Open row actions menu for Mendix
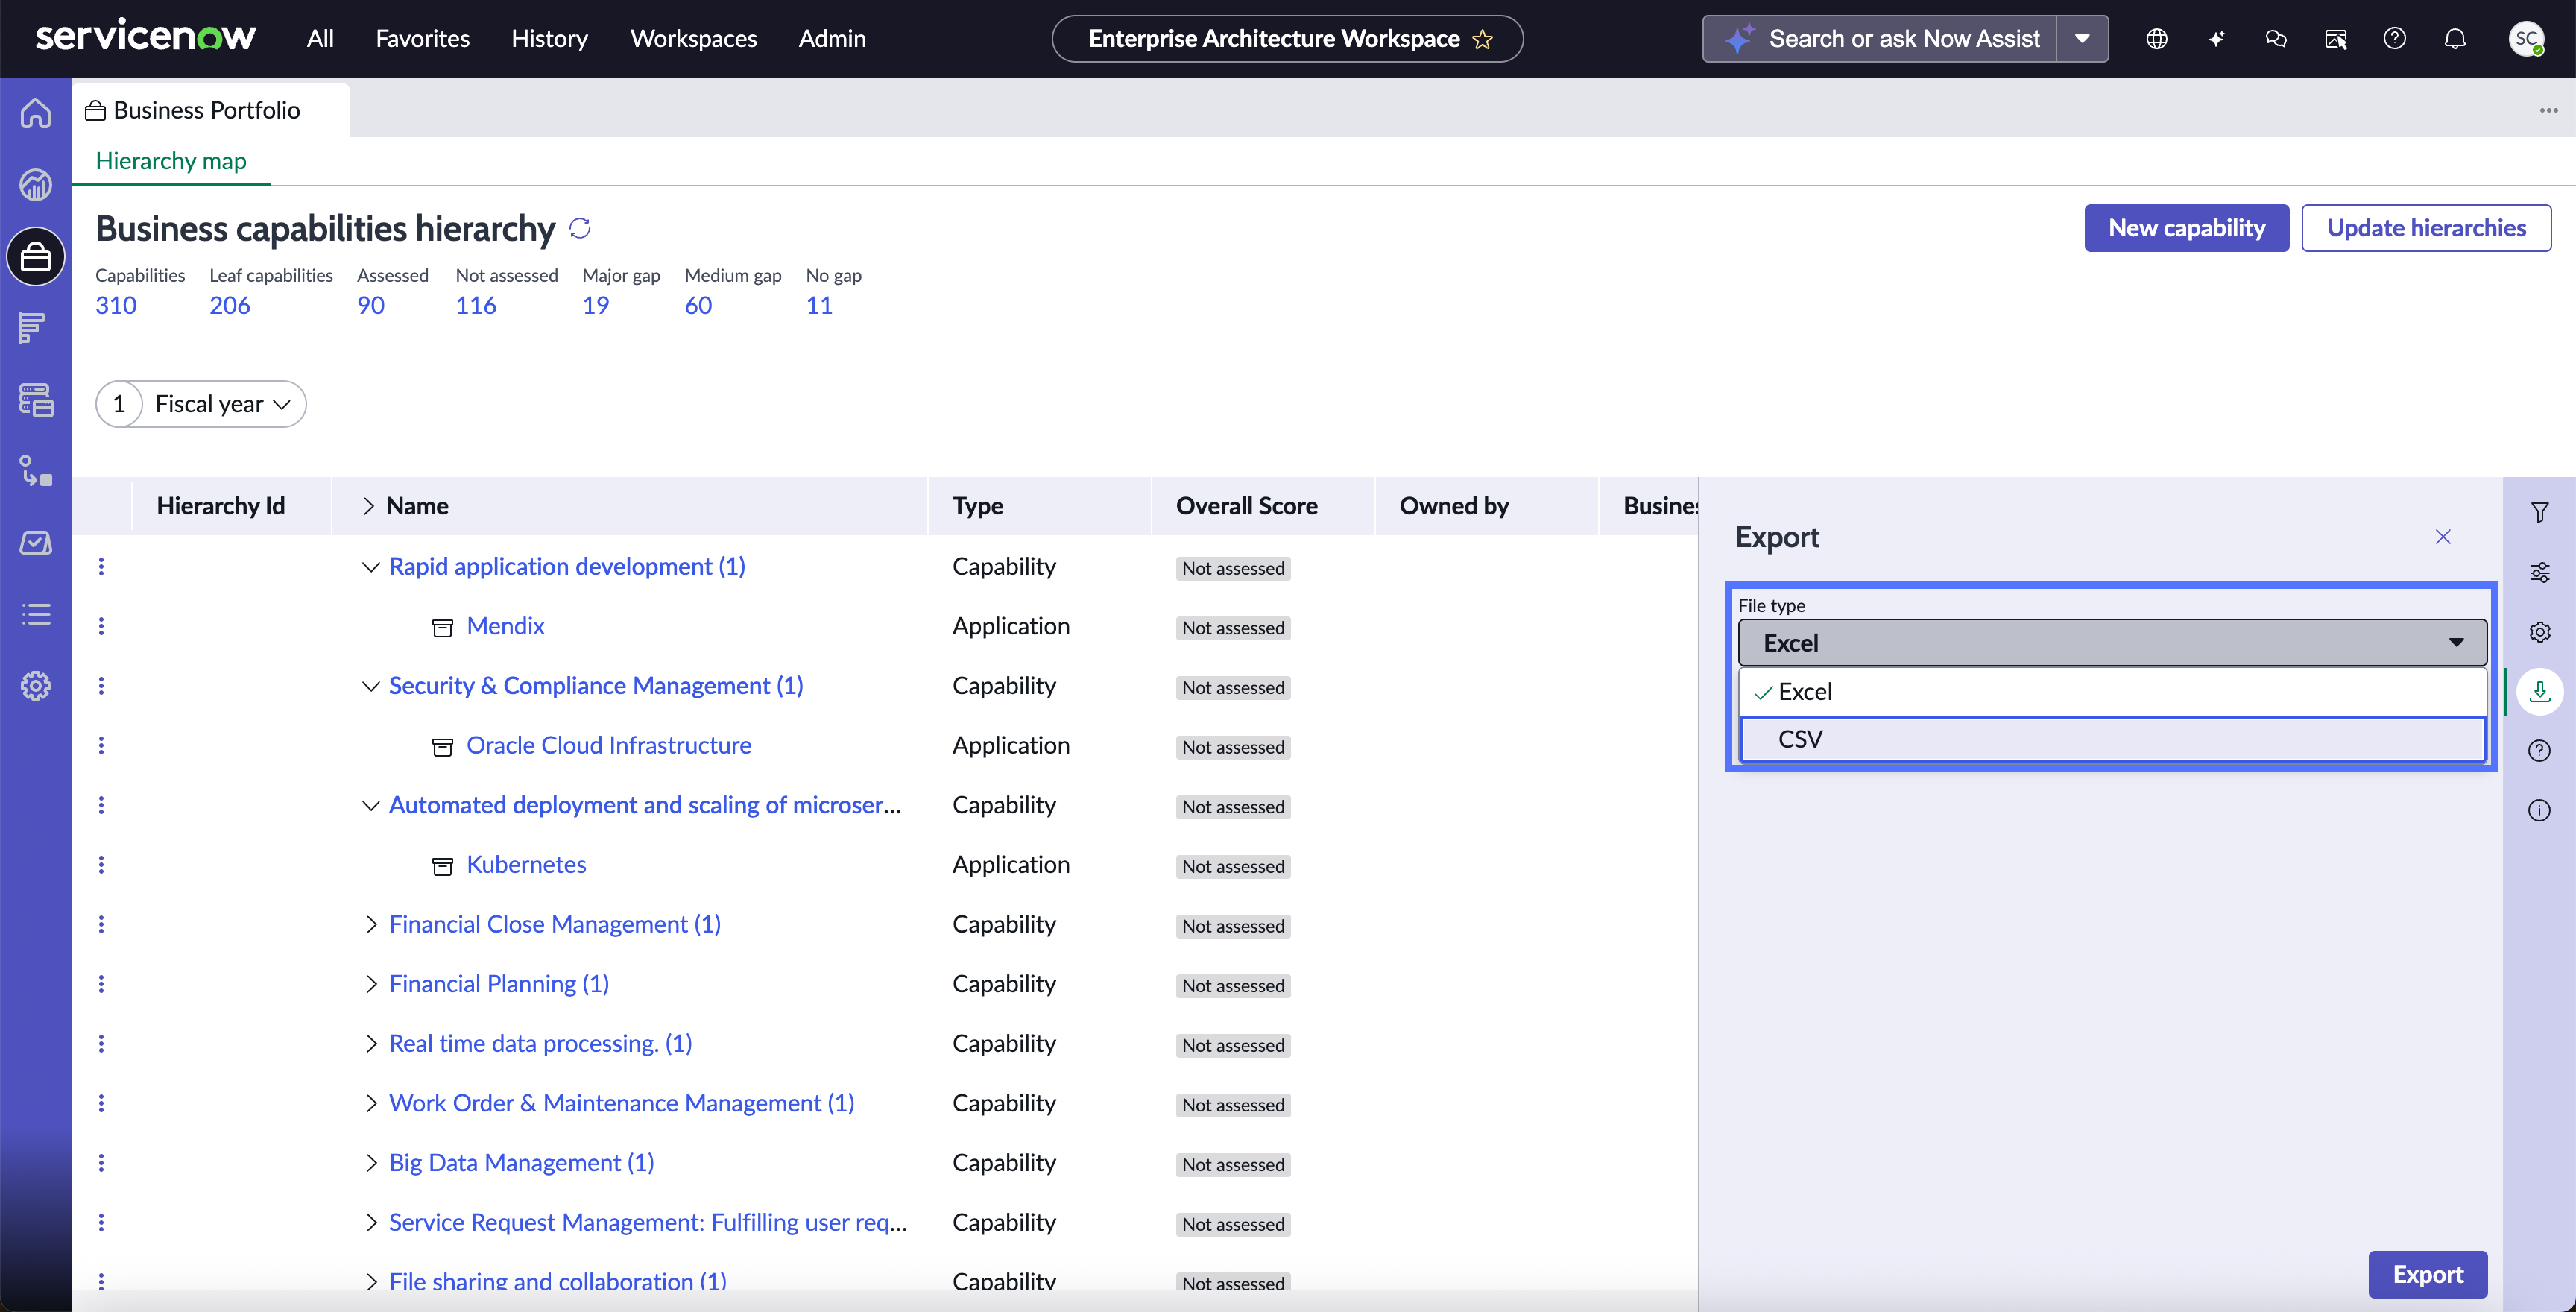 click(101, 626)
